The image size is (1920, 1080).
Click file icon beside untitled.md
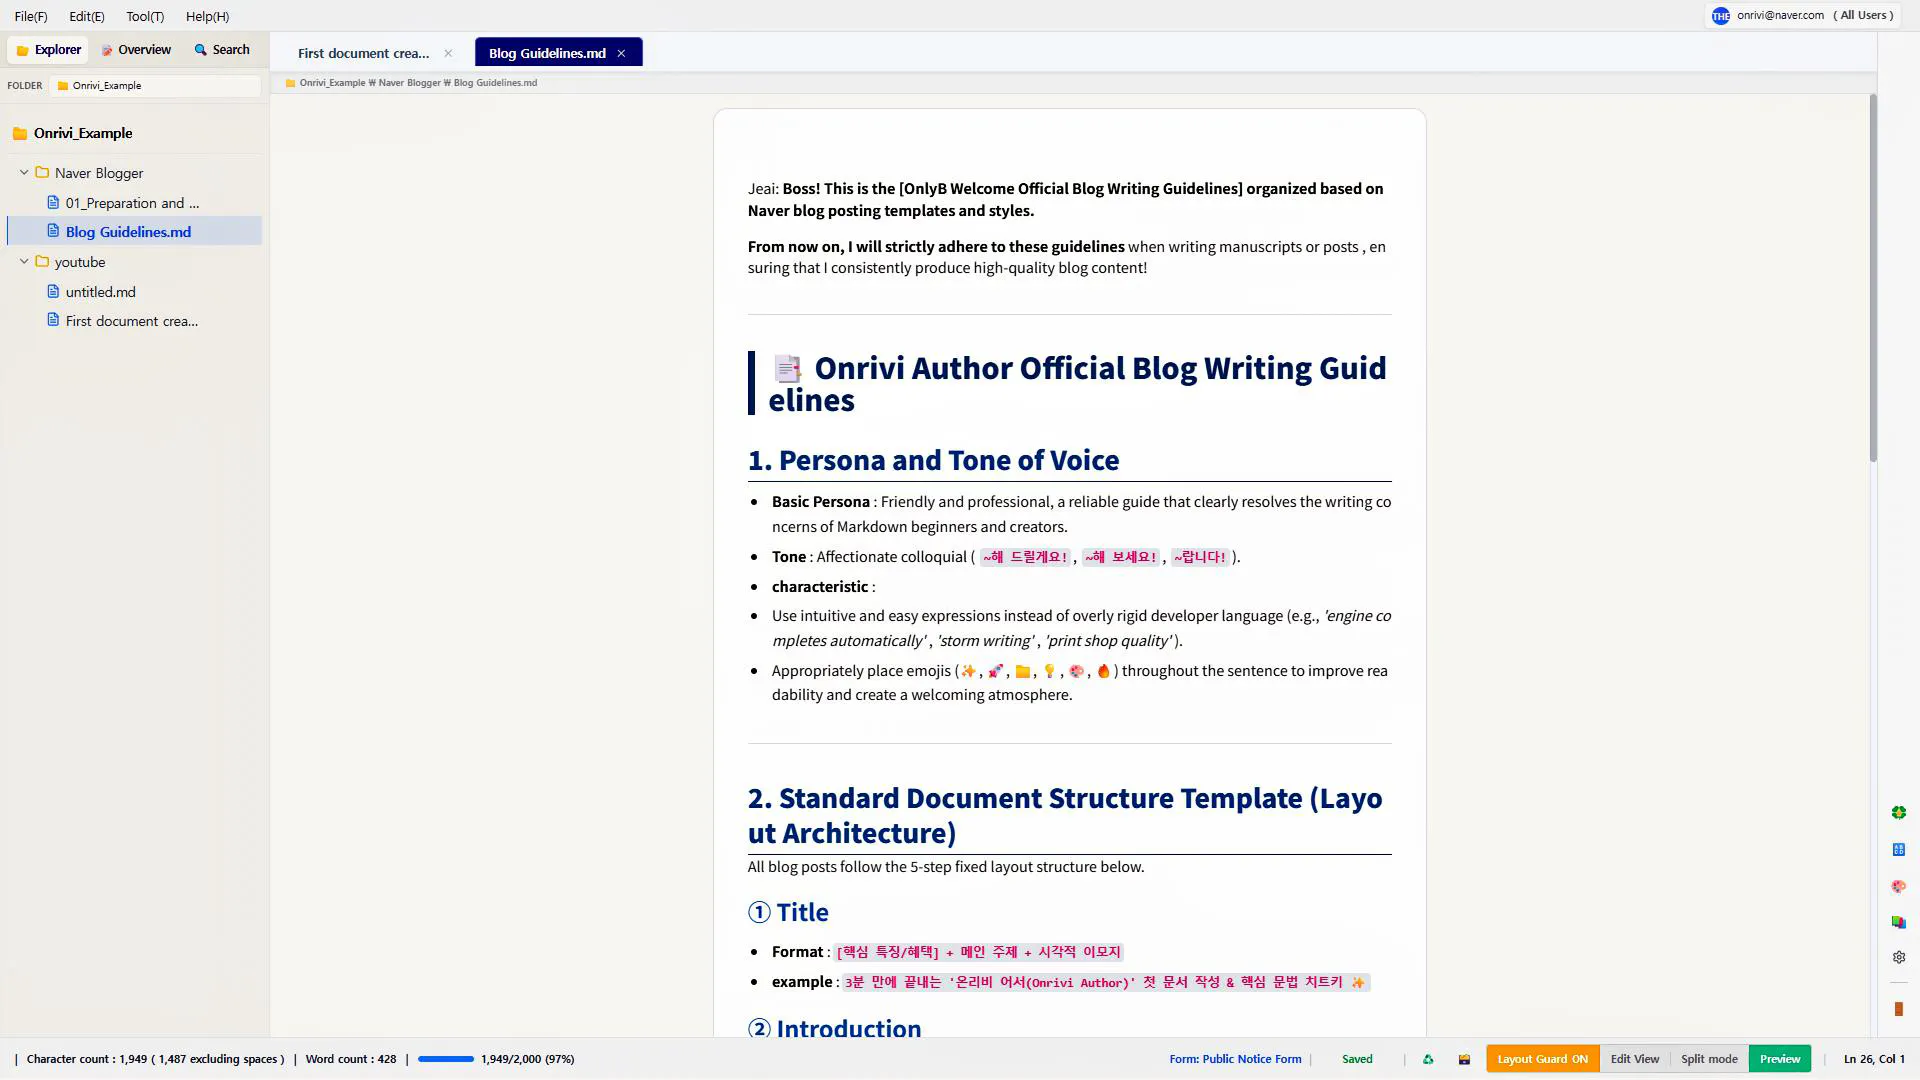pyautogui.click(x=53, y=292)
